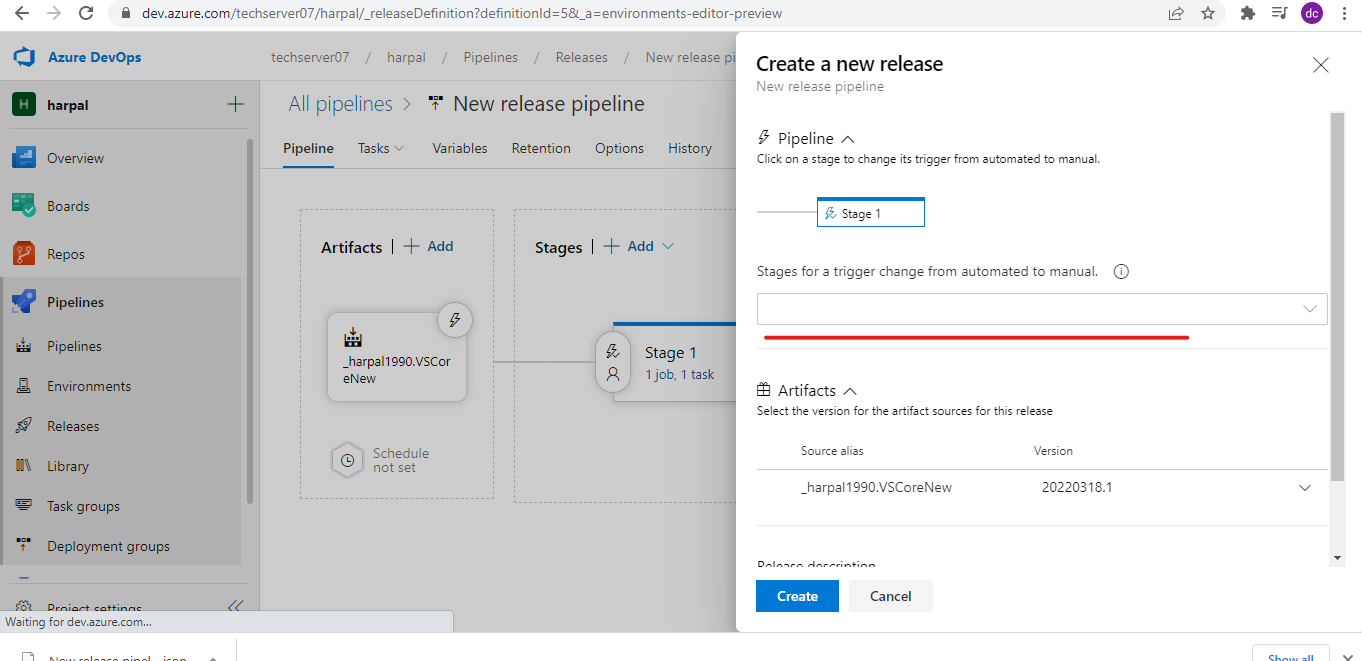Viewport: 1362px width, 661px height.
Task: Bookmark this page with the star icon
Action: pyautogui.click(x=1208, y=13)
